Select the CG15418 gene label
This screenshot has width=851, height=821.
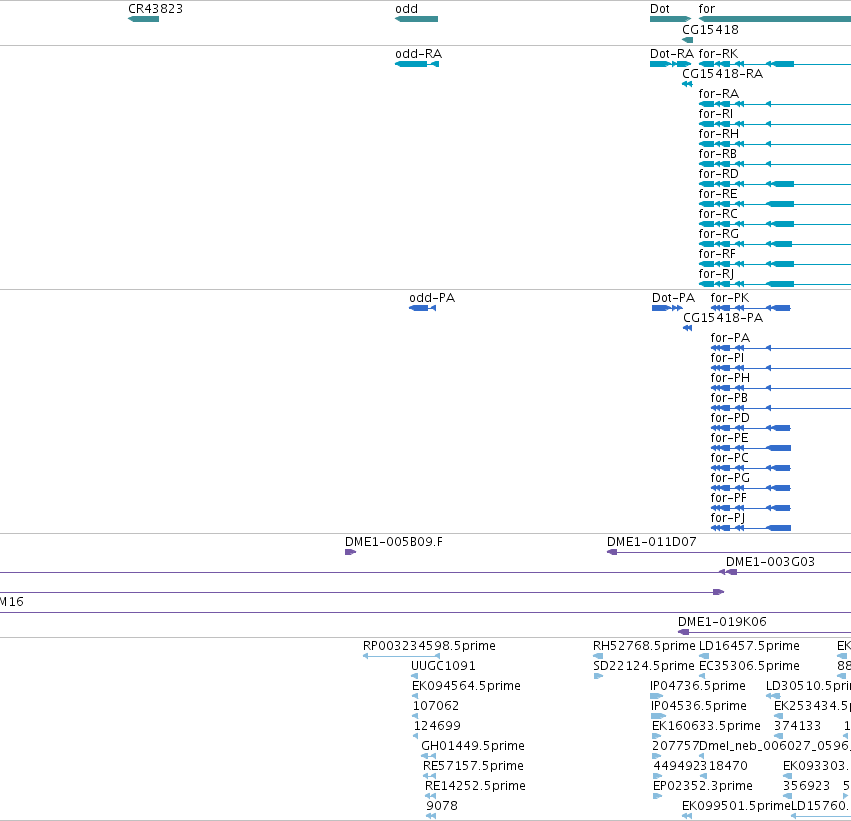[x=710, y=30]
